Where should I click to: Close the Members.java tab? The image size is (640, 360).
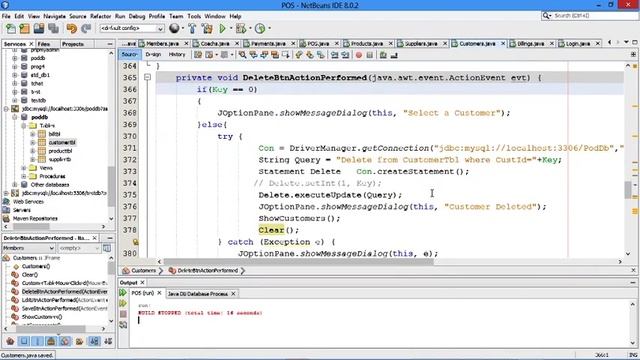pos(187,43)
